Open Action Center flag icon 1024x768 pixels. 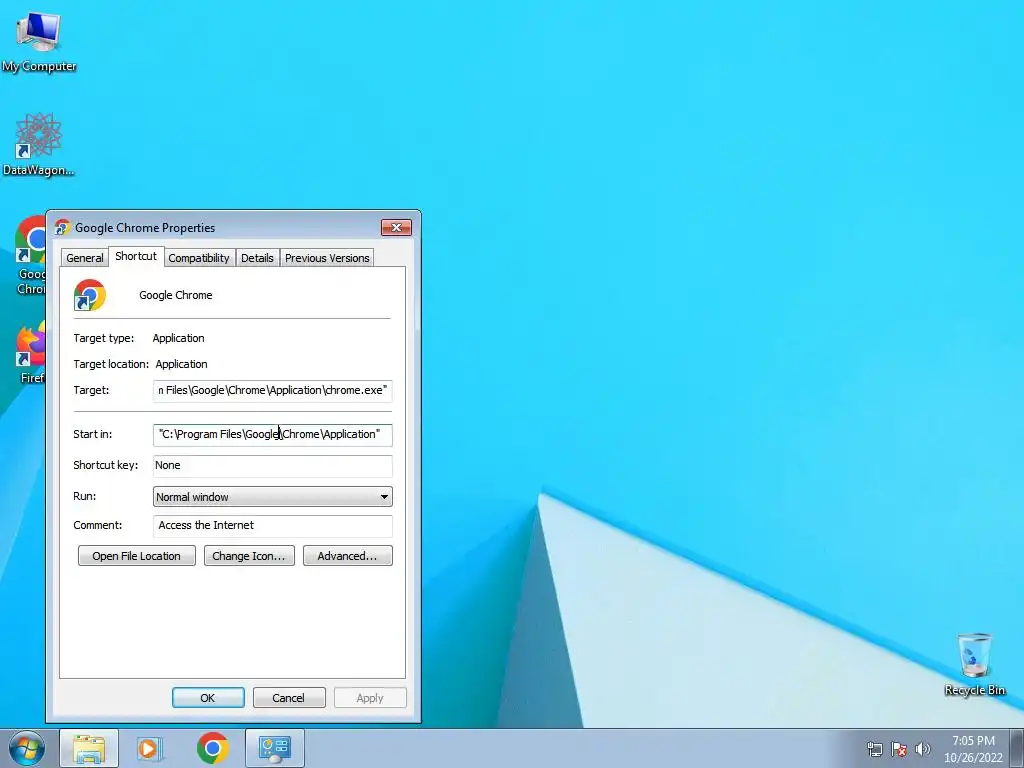[x=899, y=749]
